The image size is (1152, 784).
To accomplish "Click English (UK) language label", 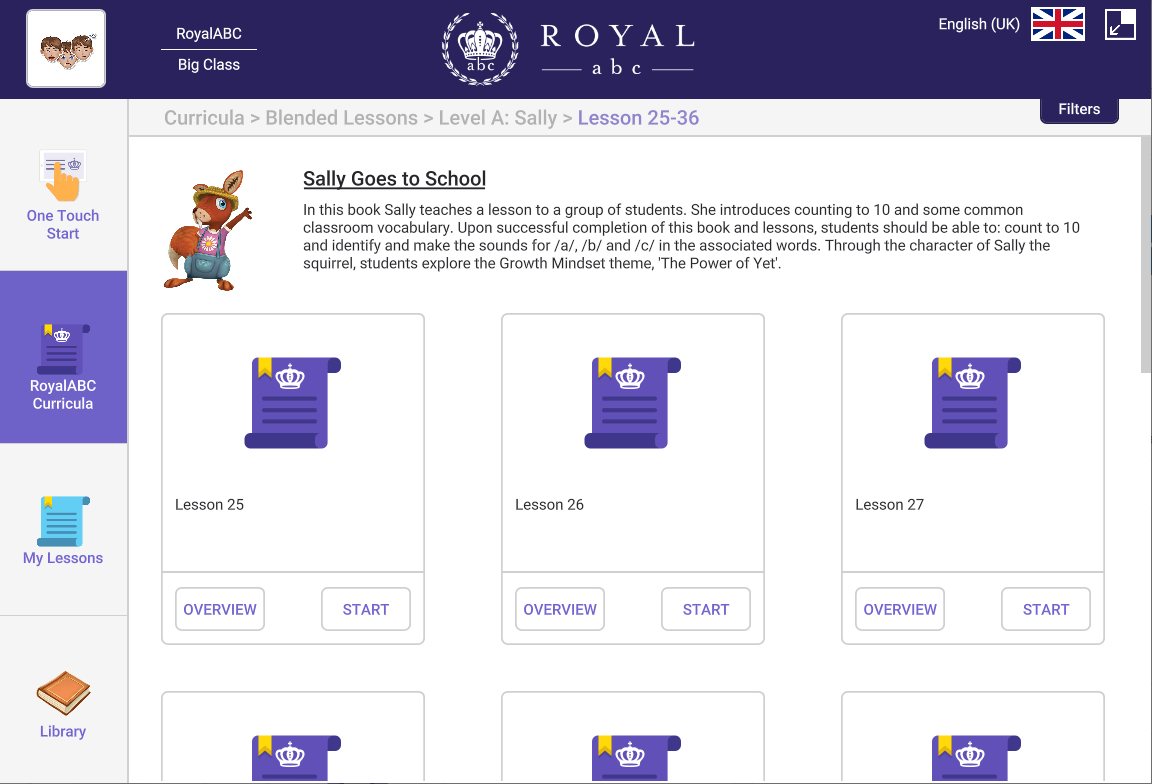I will tap(979, 24).
